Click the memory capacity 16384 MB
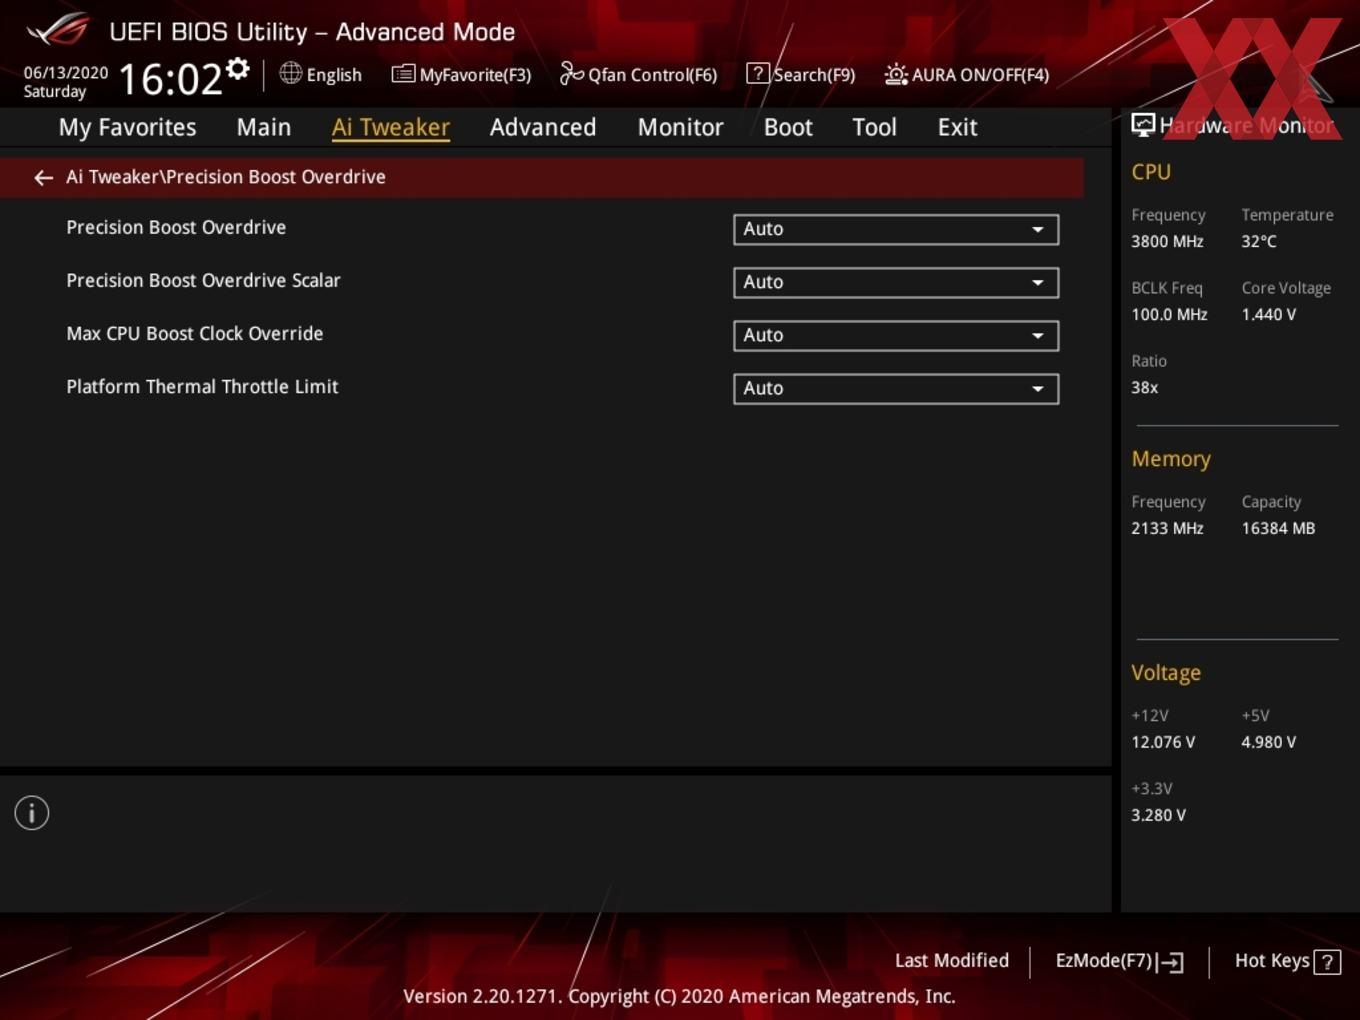This screenshot has height=1020, width=1360. pos(1278,528)
